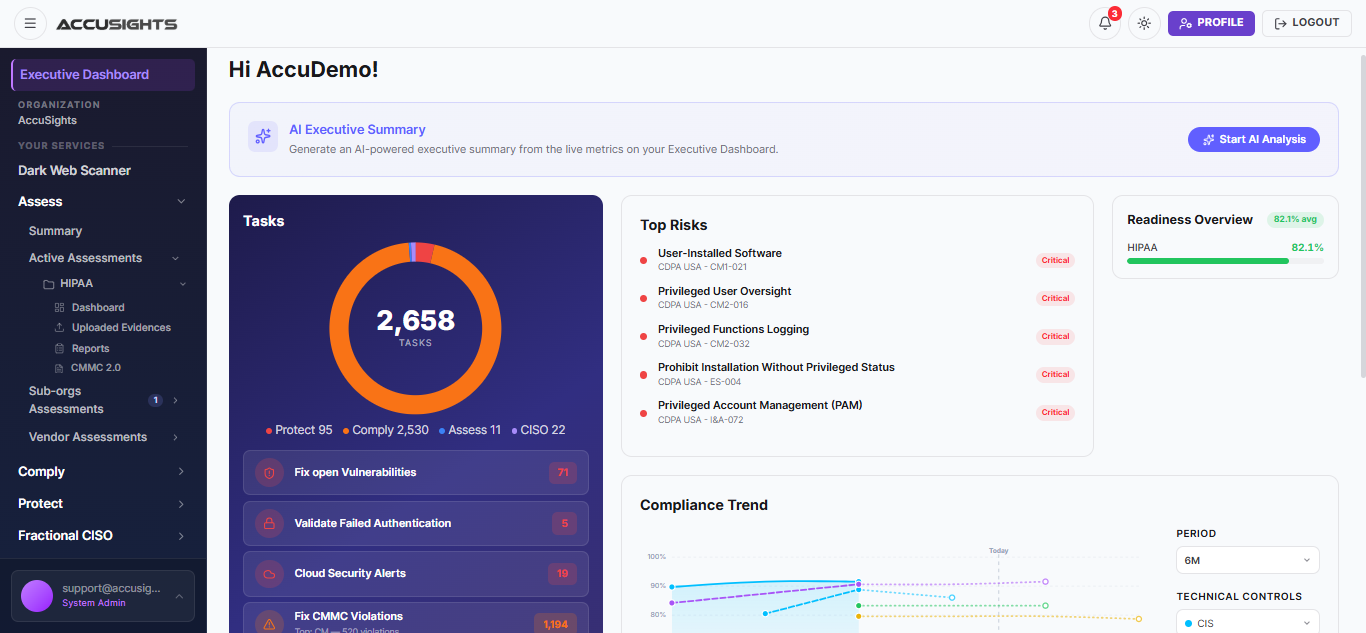Toggle light/dark theme sun icon
1366x633 pixels.
point(1144,23)
